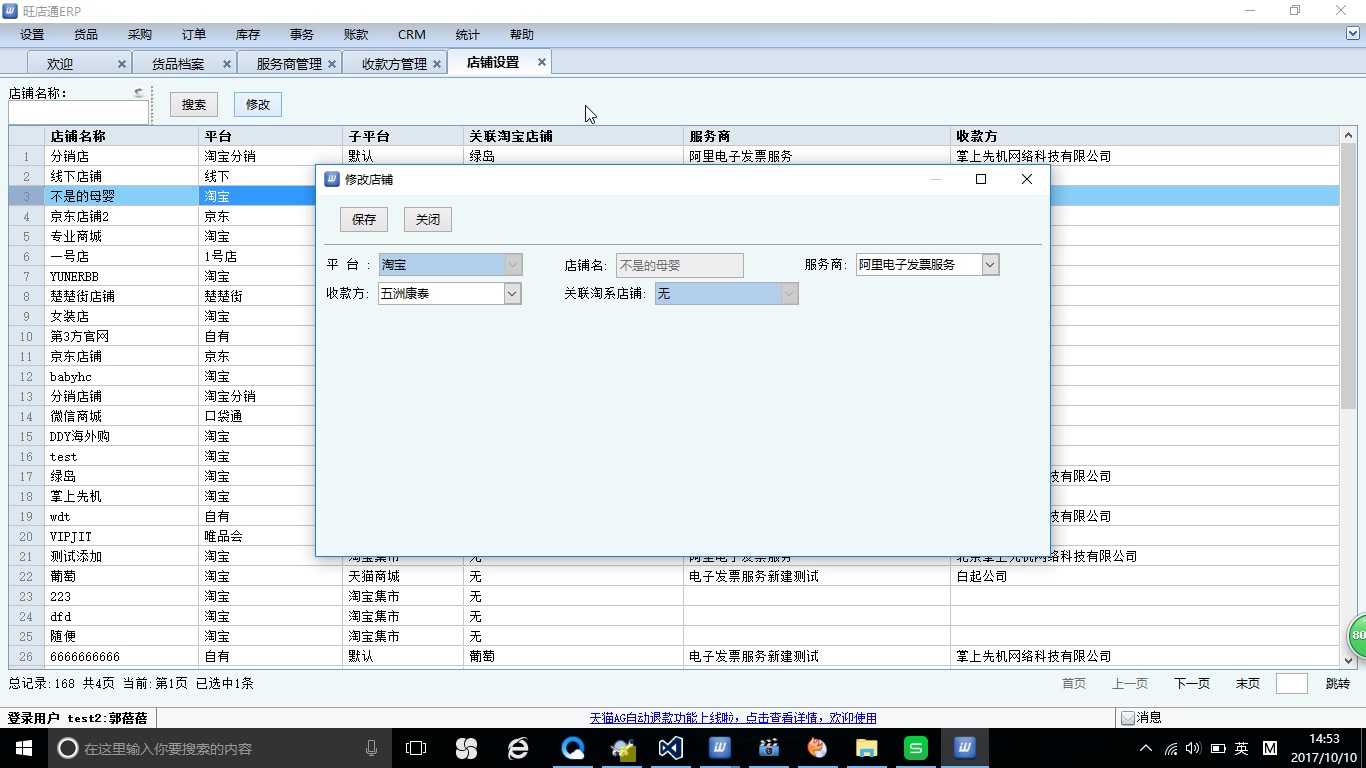Open Visual Studio from the taskbar
The width and height of the screenshot is (1366, 768).
pyautogui.click(x=669, y=748)
